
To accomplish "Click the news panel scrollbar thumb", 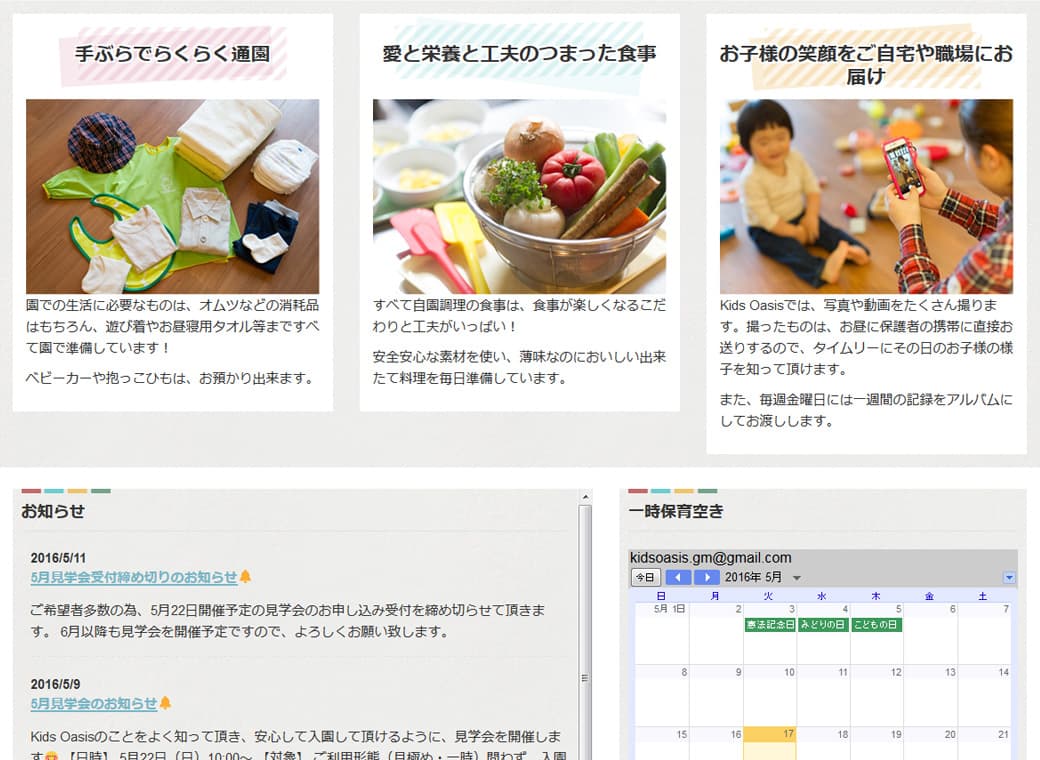I will [x=584, y=632].
